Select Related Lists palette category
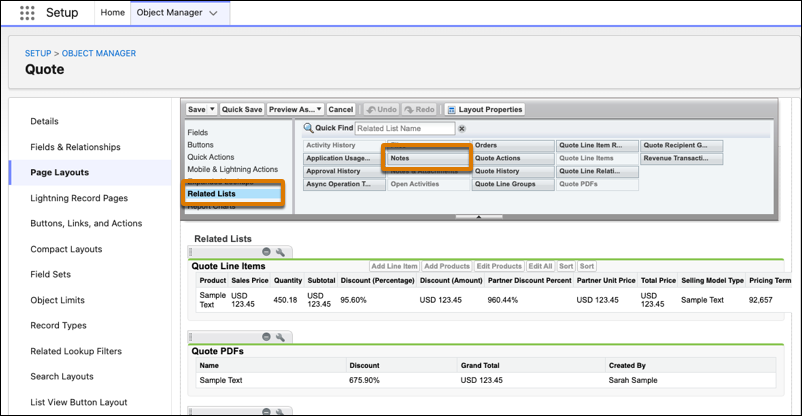This screenshot has height=416, width=802. [233, 194]
